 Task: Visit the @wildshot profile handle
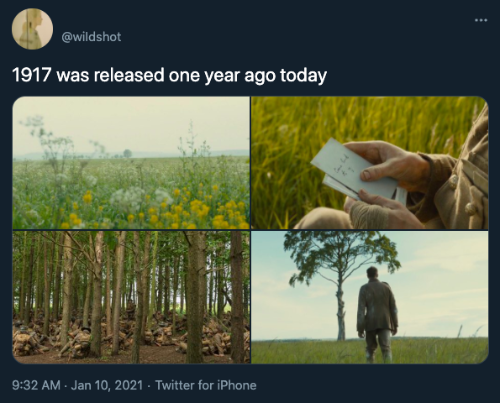click(91, 37)
